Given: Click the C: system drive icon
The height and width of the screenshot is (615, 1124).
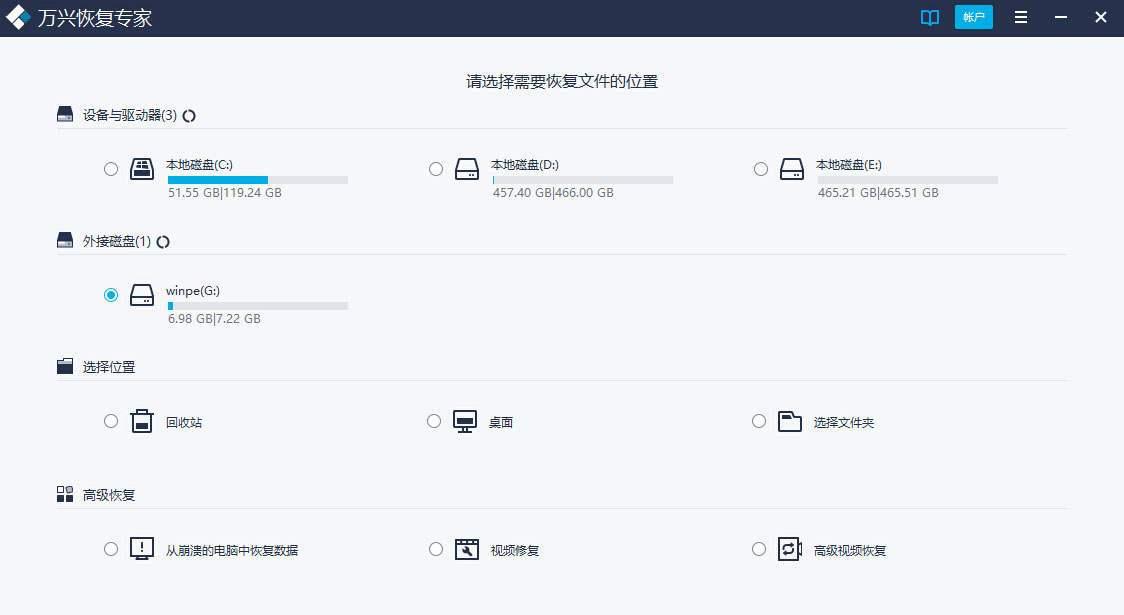Looking at the screenshot, I should [x=142, y=169].
